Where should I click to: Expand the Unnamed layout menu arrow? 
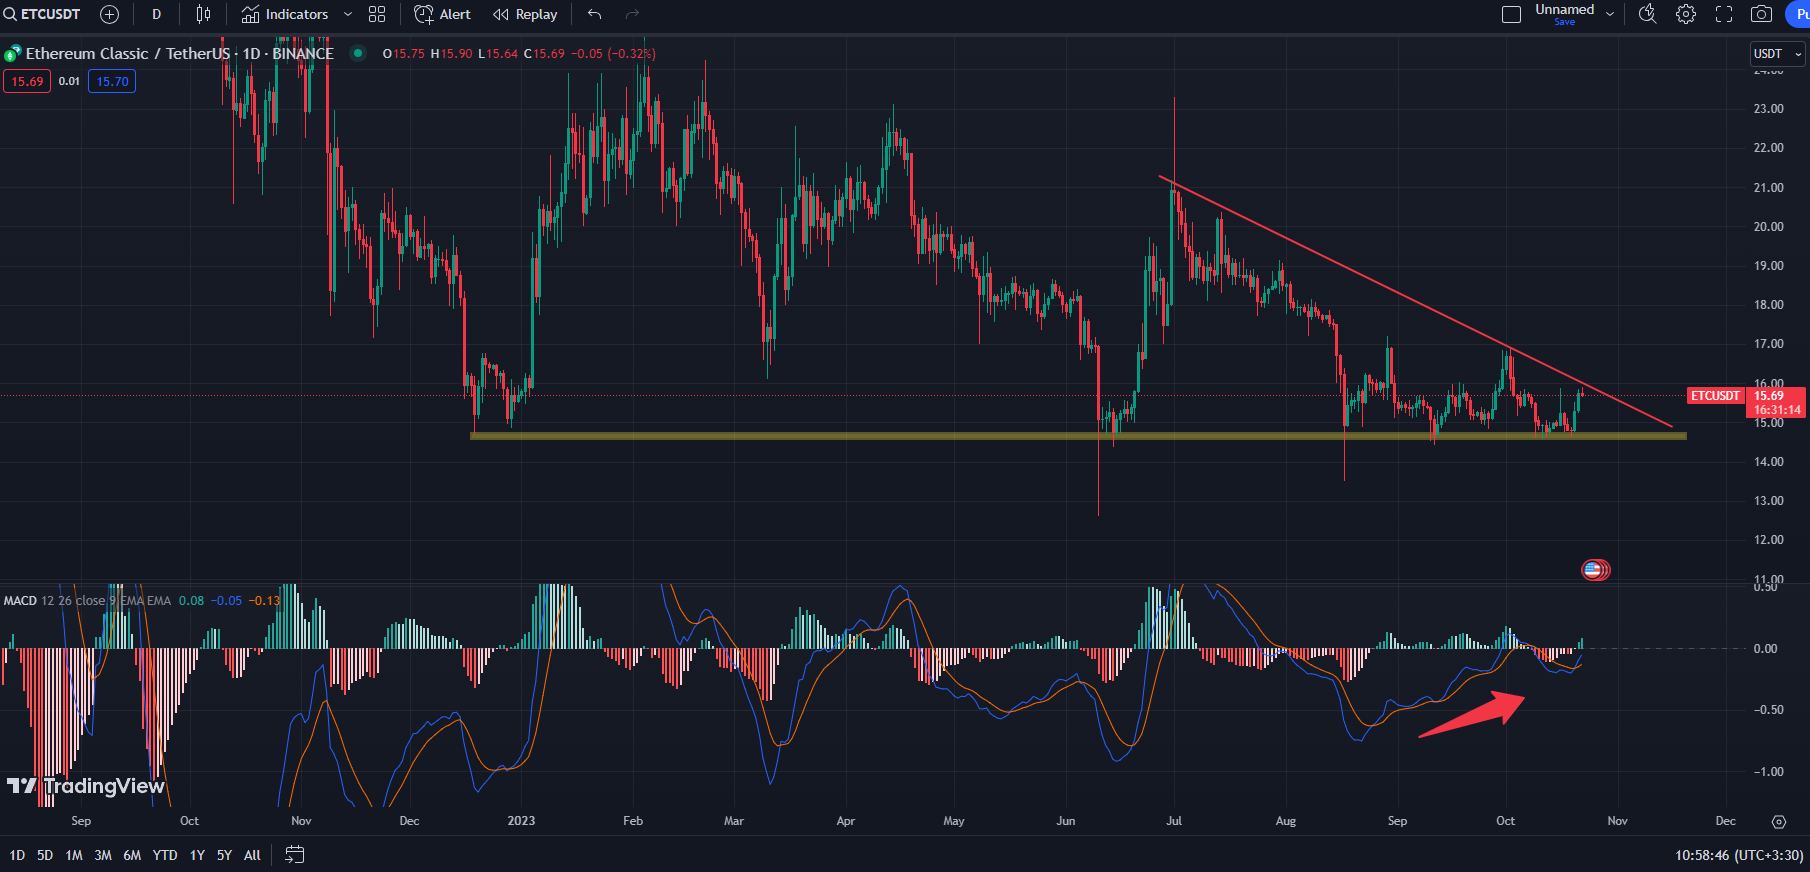point(1609,14)
